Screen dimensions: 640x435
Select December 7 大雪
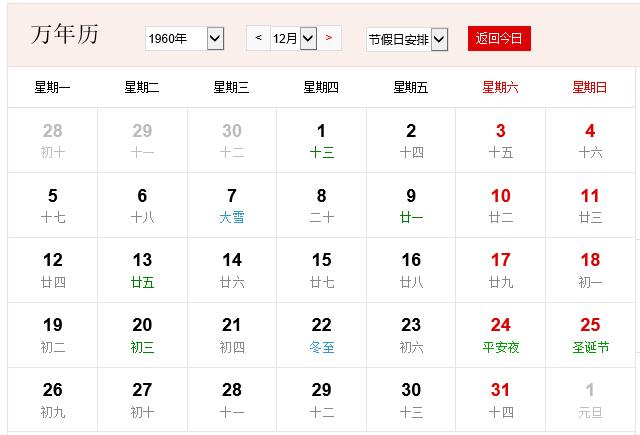[232, 205]
